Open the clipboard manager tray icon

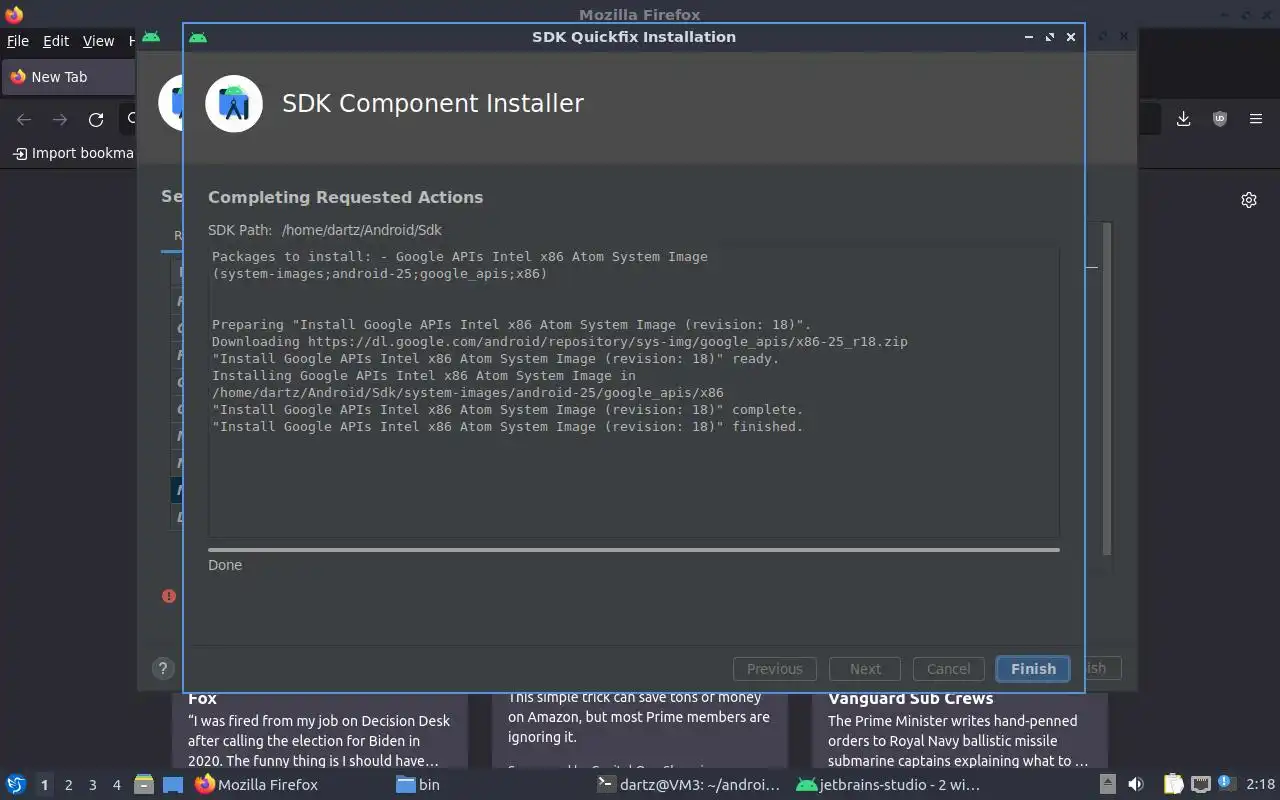(1173, 785)
